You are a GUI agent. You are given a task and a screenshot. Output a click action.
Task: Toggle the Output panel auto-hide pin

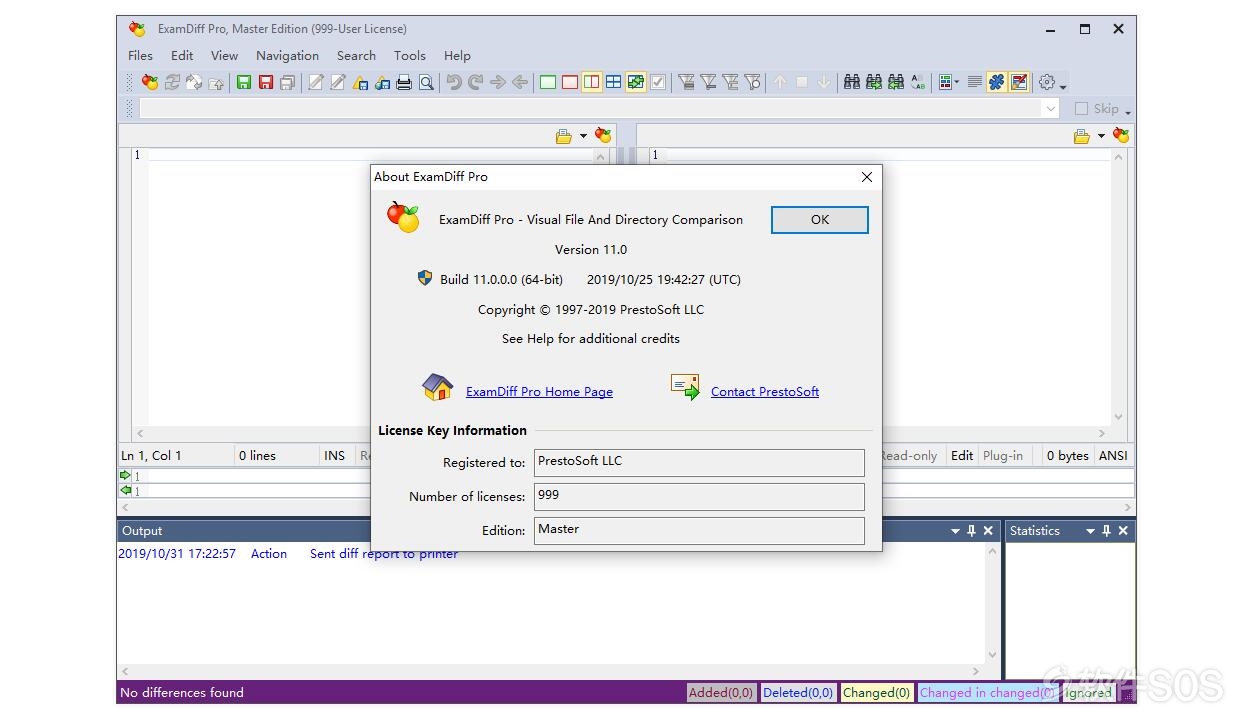click(x=971, y=531)
